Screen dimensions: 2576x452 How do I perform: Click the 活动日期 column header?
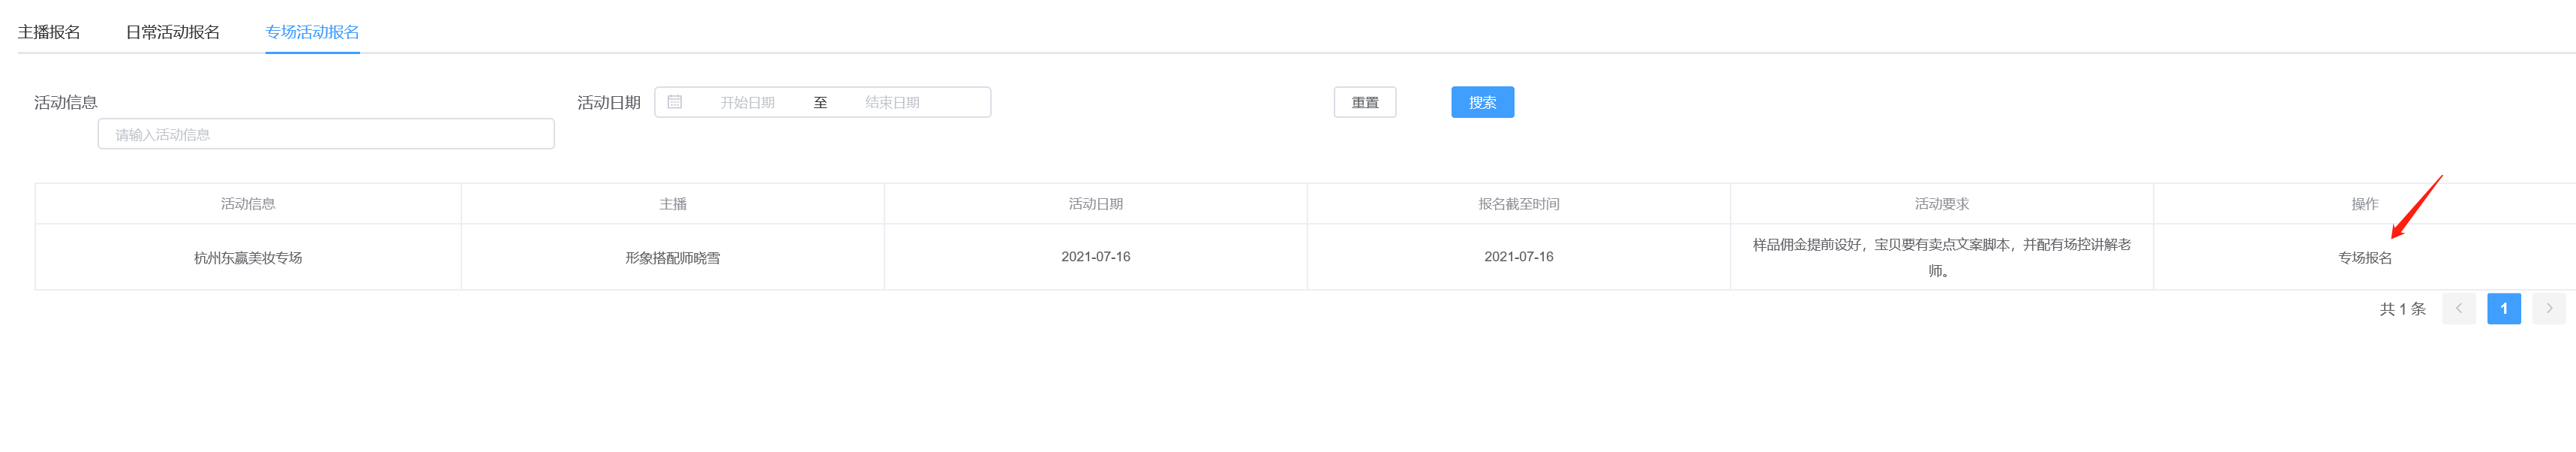(x=1095, y=204)
